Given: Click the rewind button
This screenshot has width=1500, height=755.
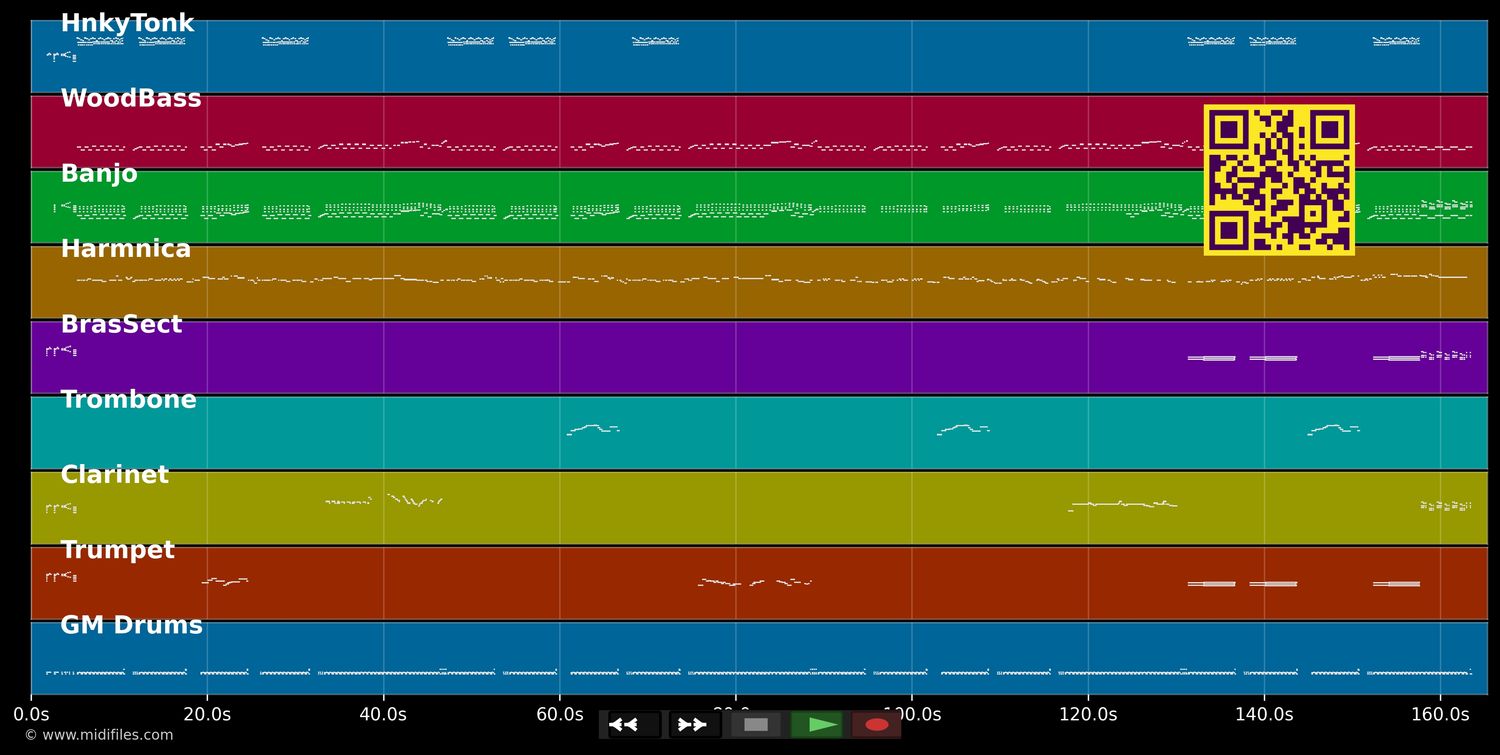Looking at the screenshot, I should coord(633,725).
